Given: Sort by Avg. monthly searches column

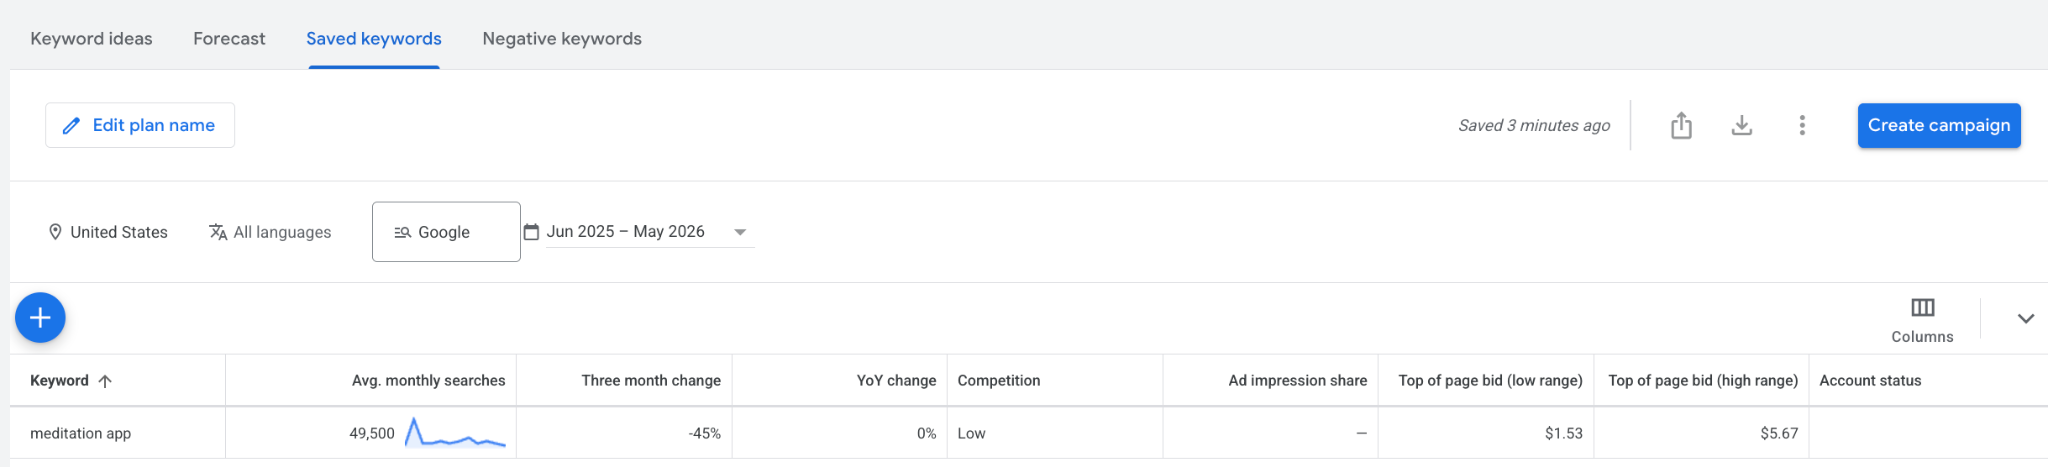Looking at the screenshot, I should pos(428,381).
